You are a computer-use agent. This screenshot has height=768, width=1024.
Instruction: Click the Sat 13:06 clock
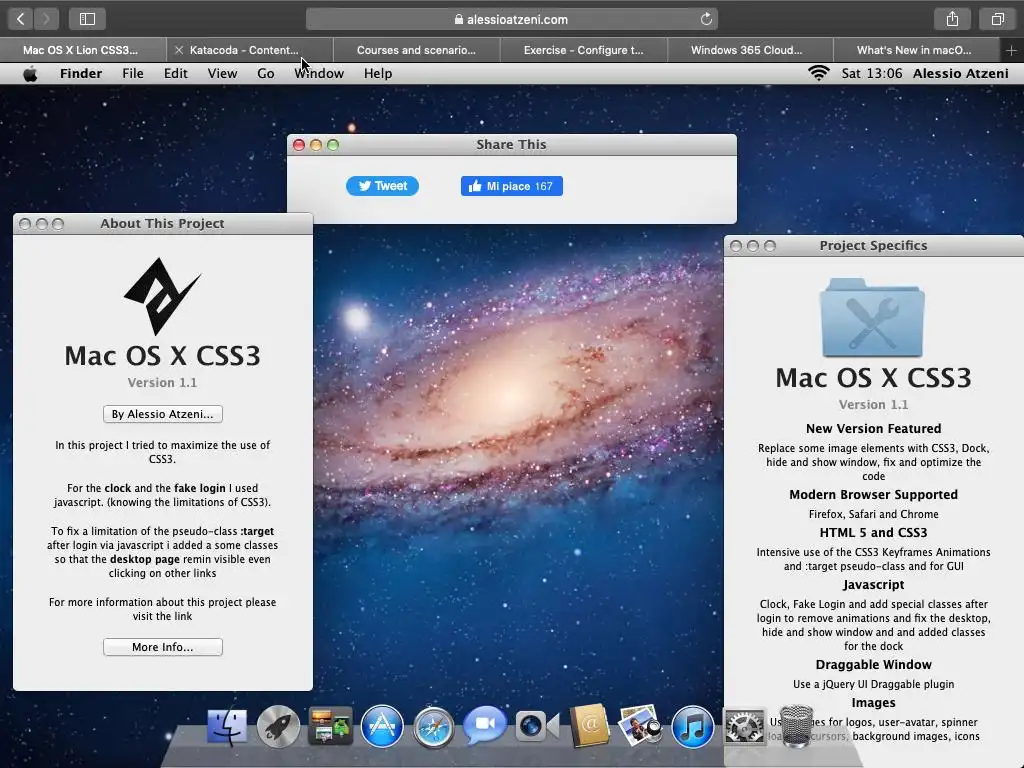[x=871, y=73]
